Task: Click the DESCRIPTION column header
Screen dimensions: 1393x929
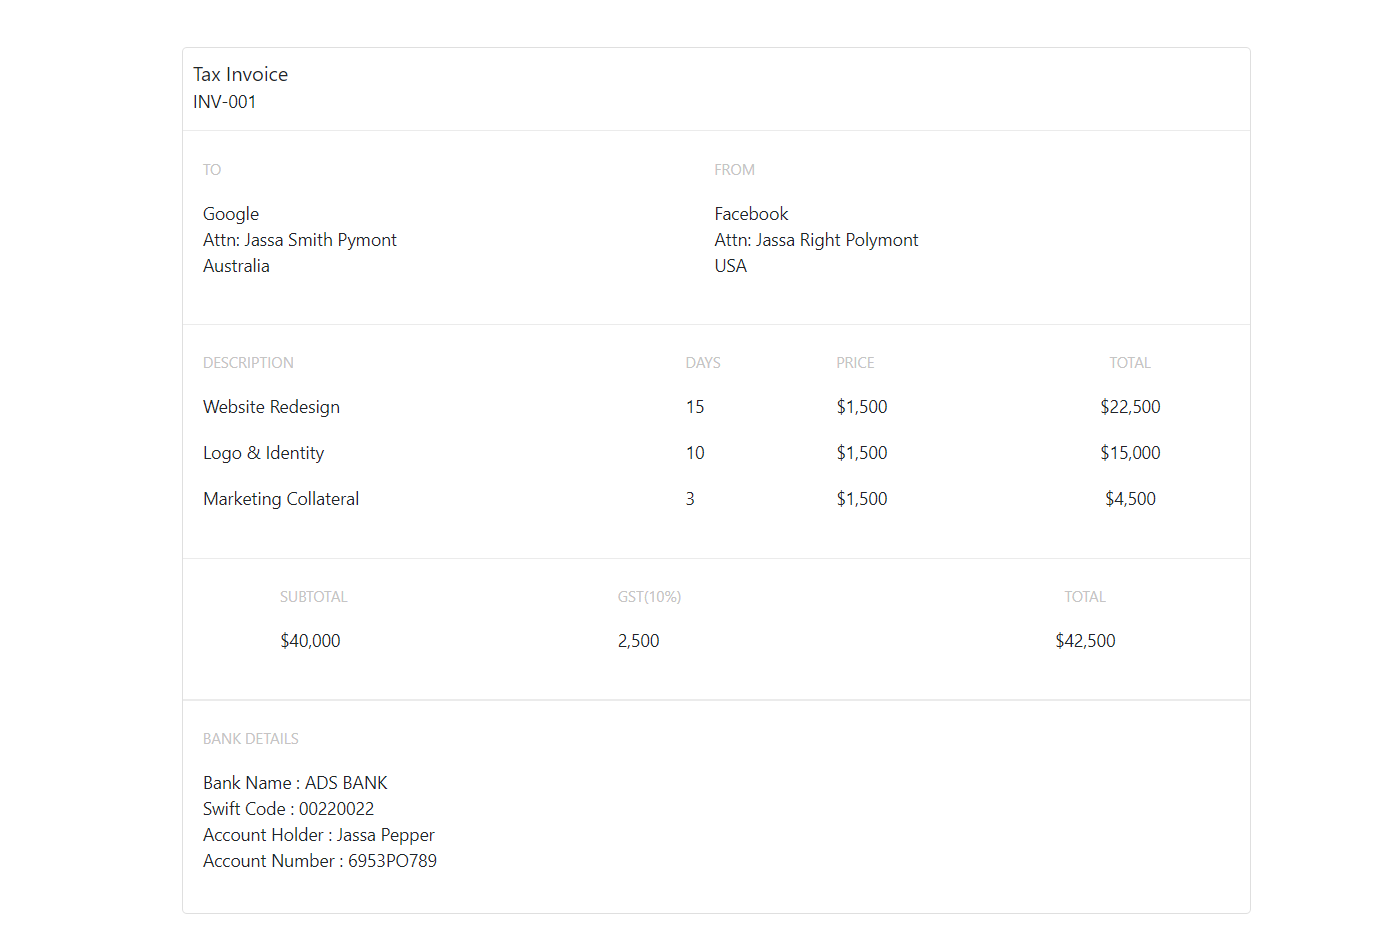Action: (248, 363)
